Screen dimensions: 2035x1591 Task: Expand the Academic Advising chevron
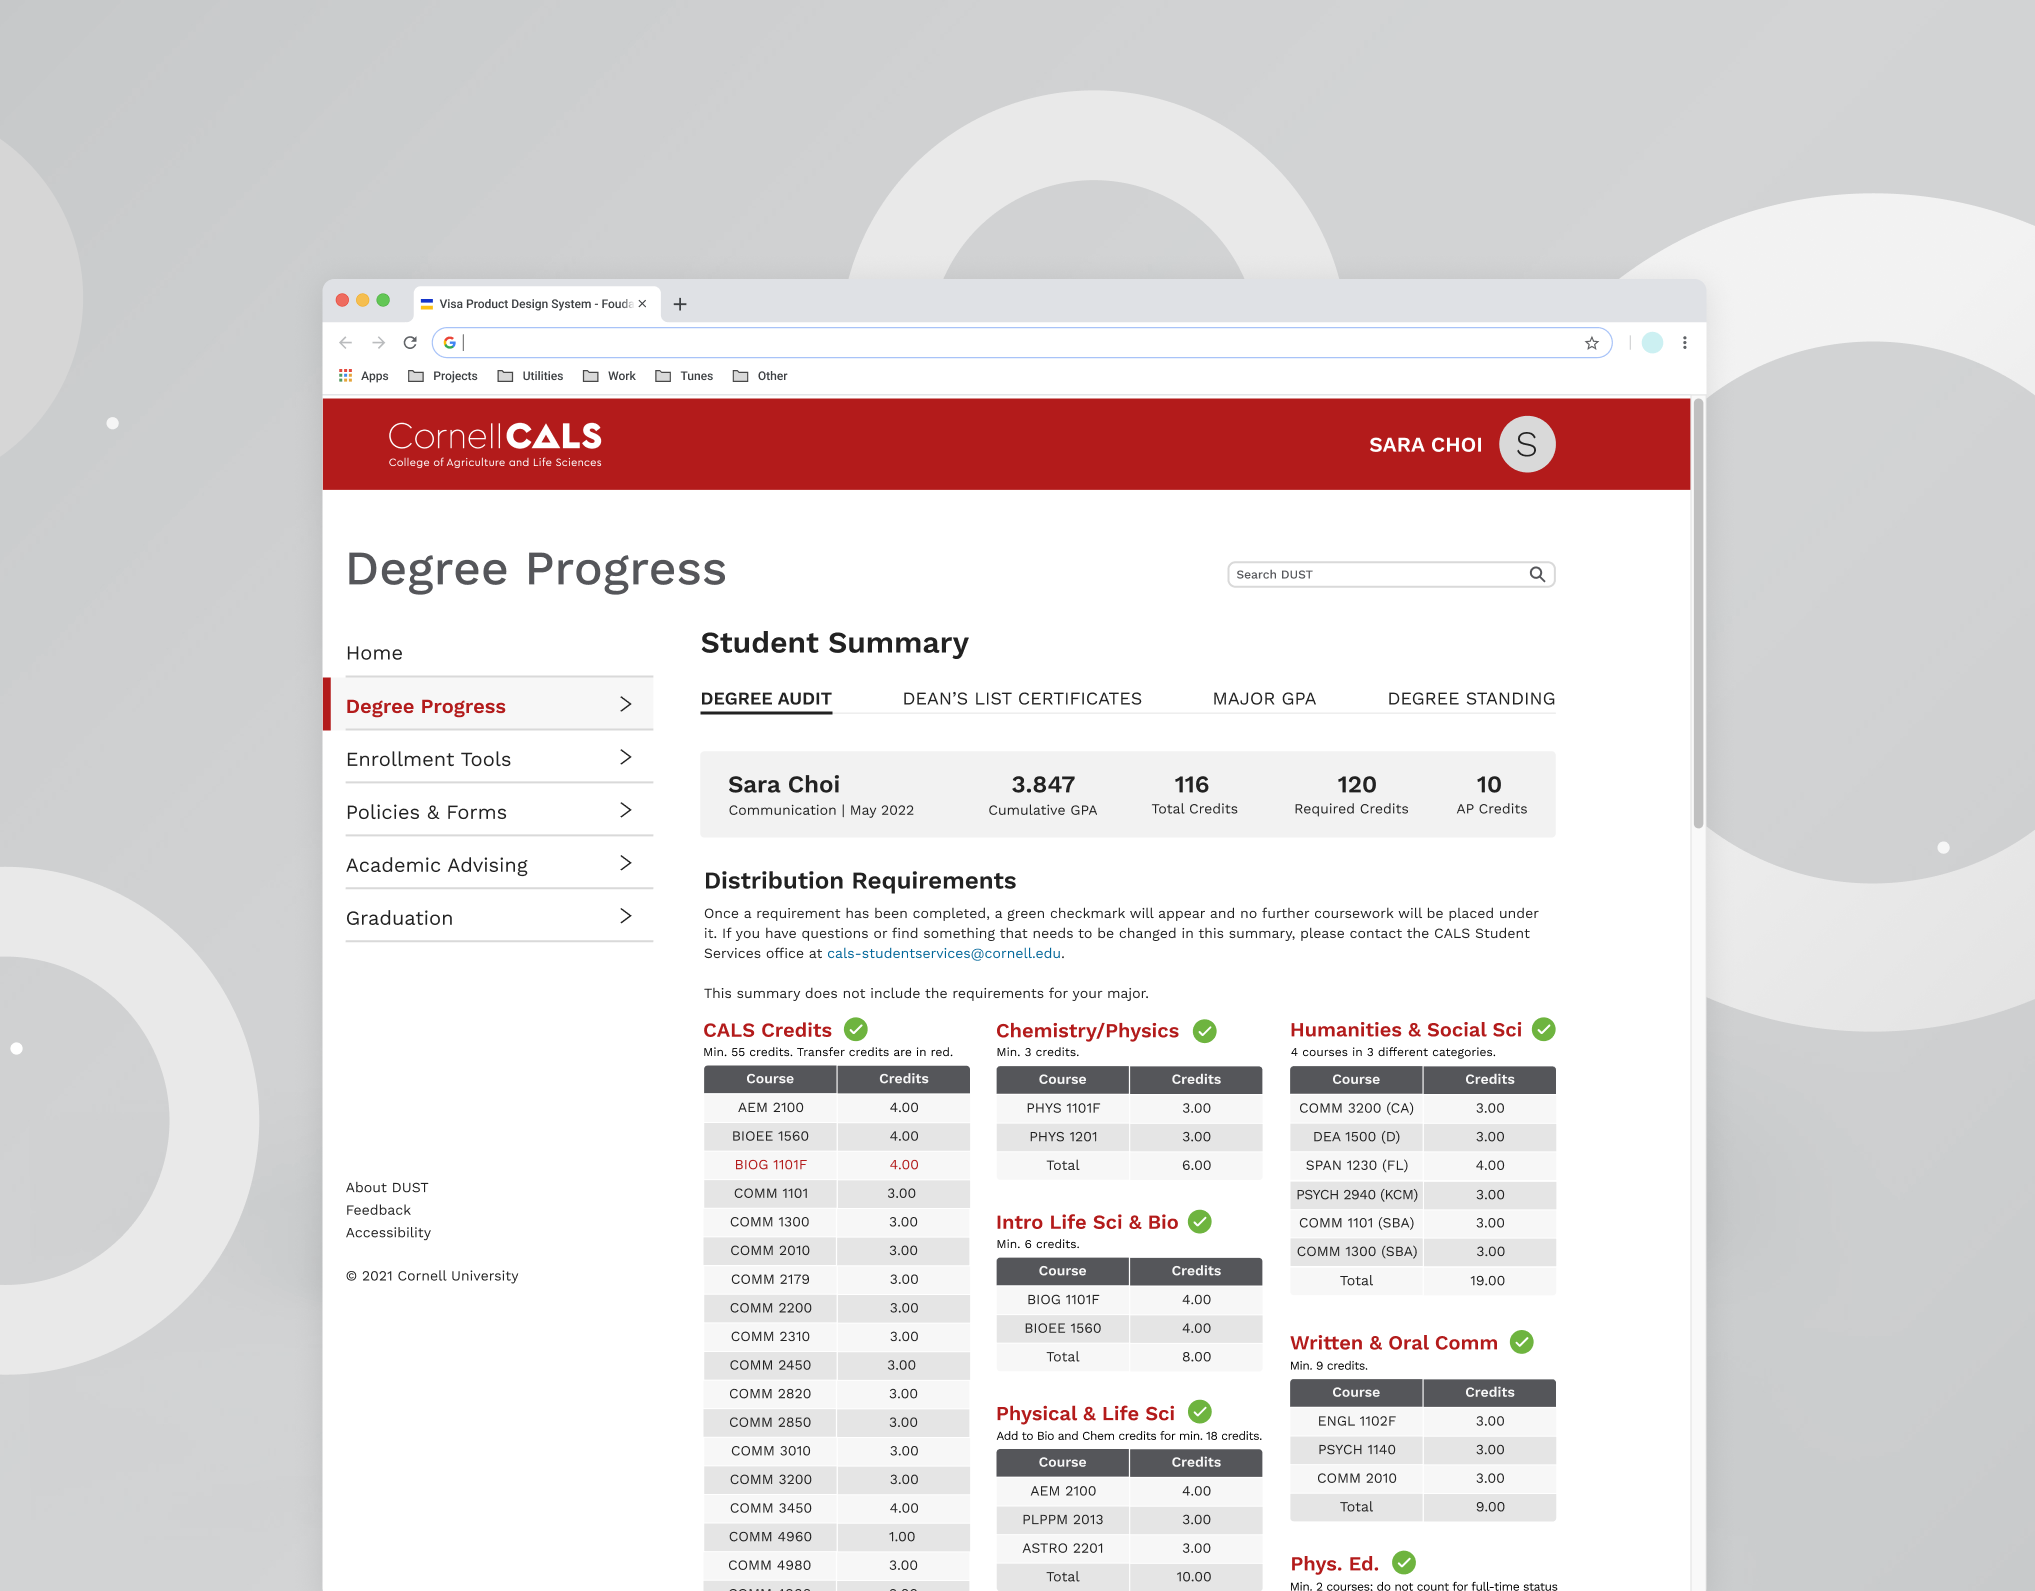coord(626,863)
